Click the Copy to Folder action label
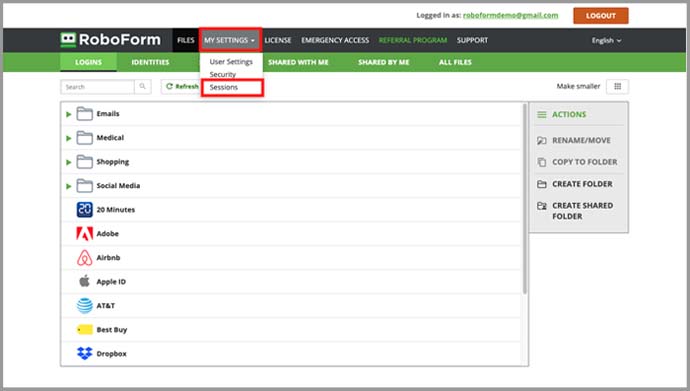 (x=585, y=162)
